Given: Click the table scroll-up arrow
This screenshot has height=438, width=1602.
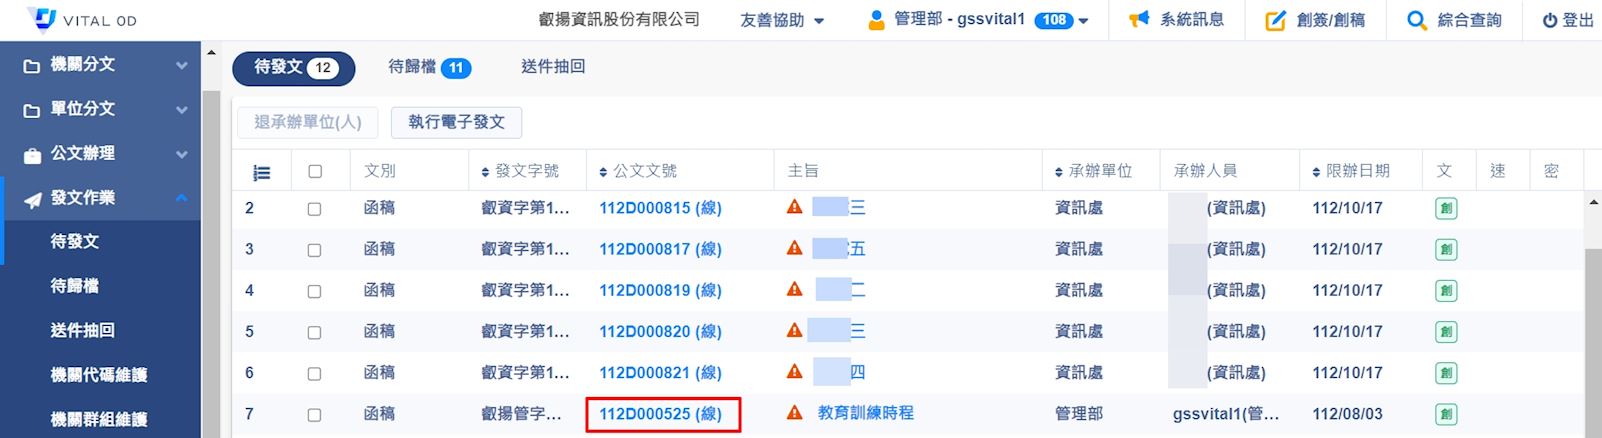Looking at the screenshot, I should pos(1593,203).
